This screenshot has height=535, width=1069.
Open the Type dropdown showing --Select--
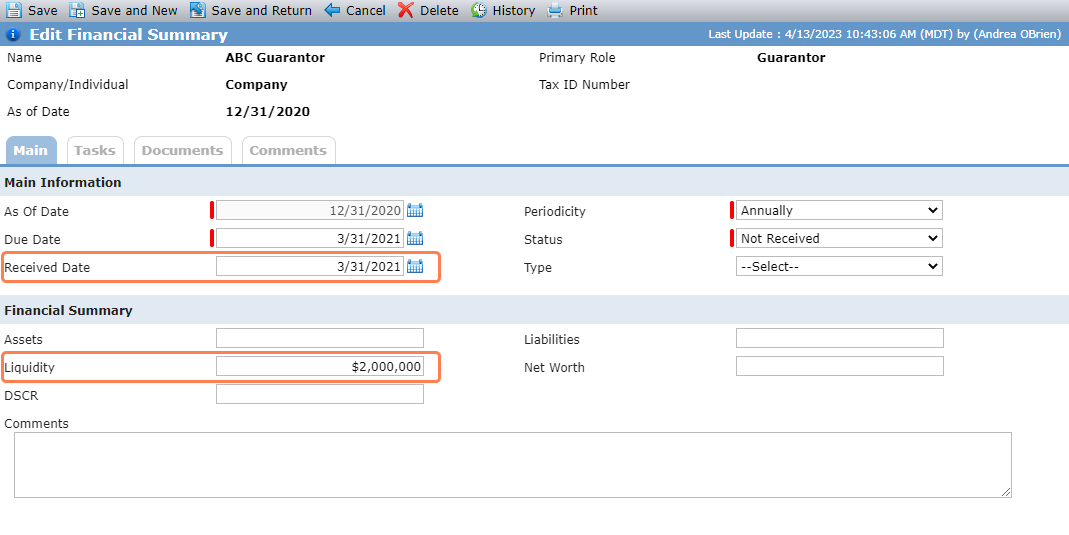coord(839,266)
